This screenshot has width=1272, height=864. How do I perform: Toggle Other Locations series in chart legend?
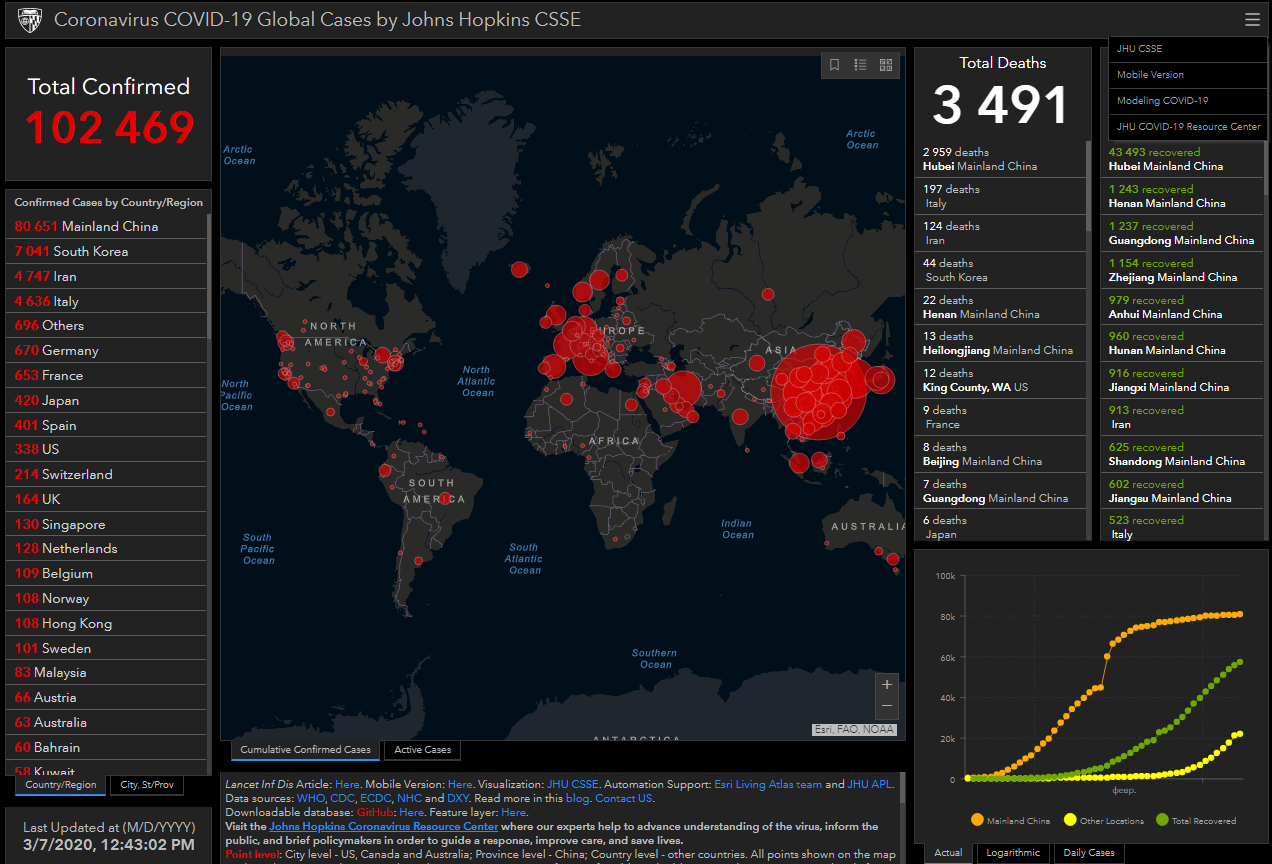[1103, 820]
